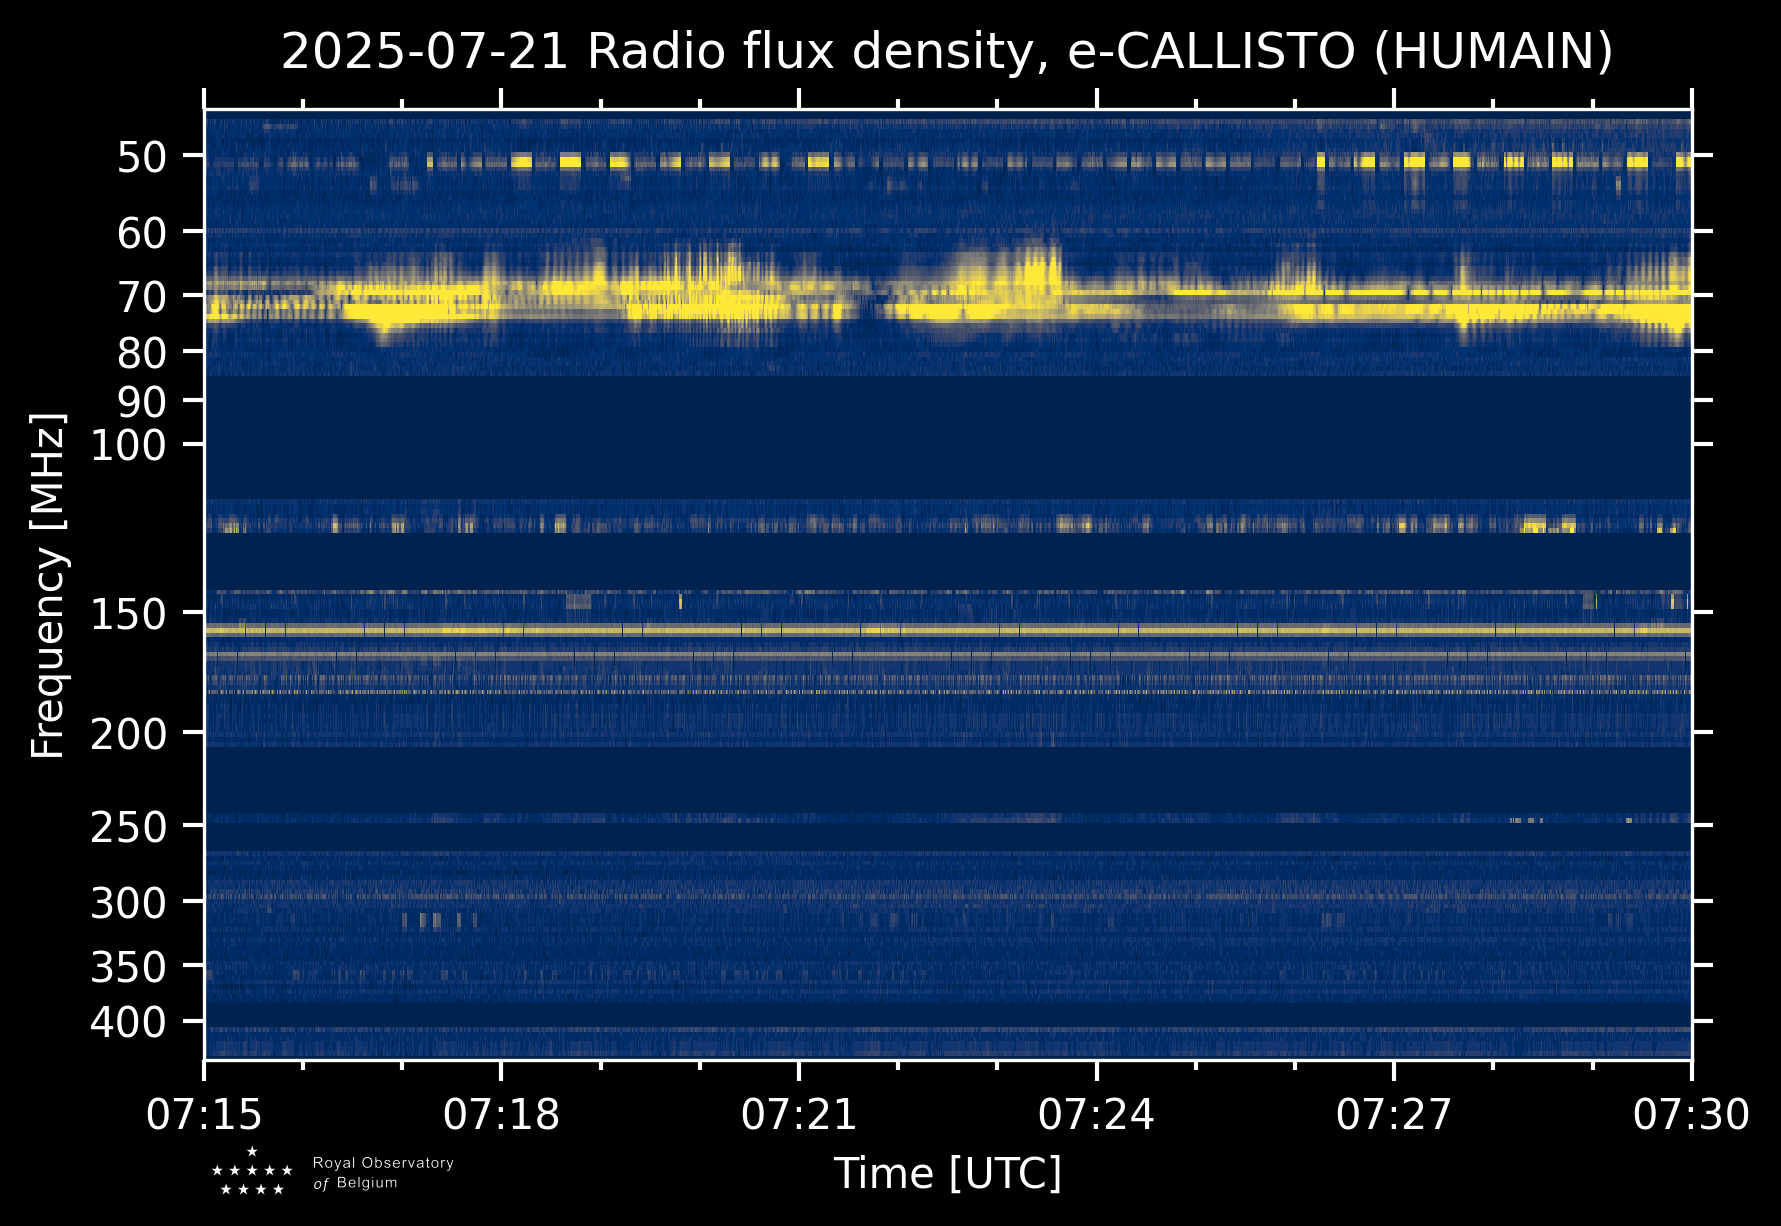The height and width of the screenshot is (1226, 1781).
Task: Click the 250 MHz frequency tick label
Action: [128, 827]
